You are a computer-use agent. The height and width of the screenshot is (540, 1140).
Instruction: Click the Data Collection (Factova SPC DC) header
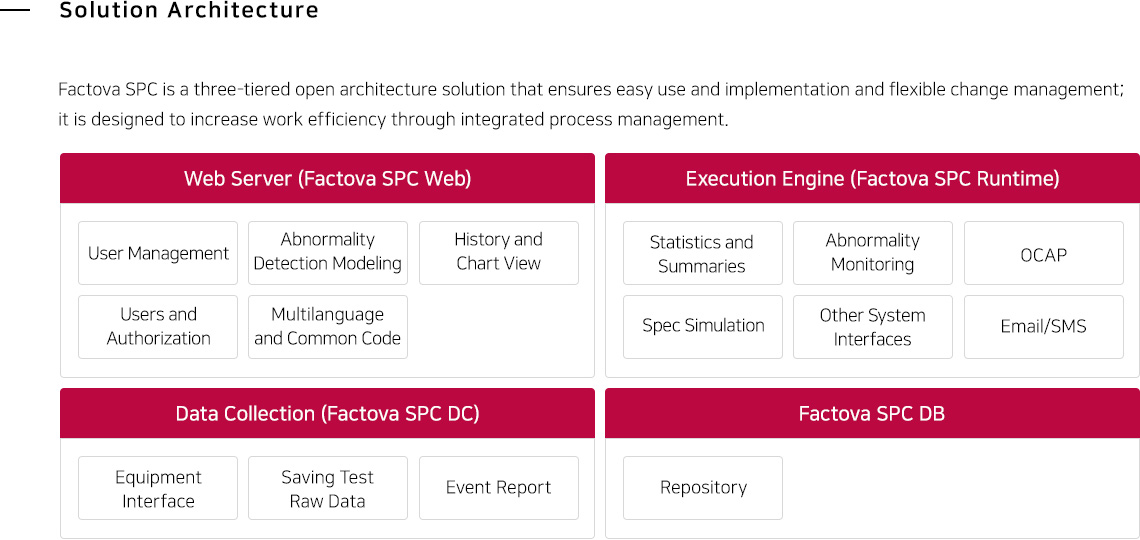coord(327,414)
